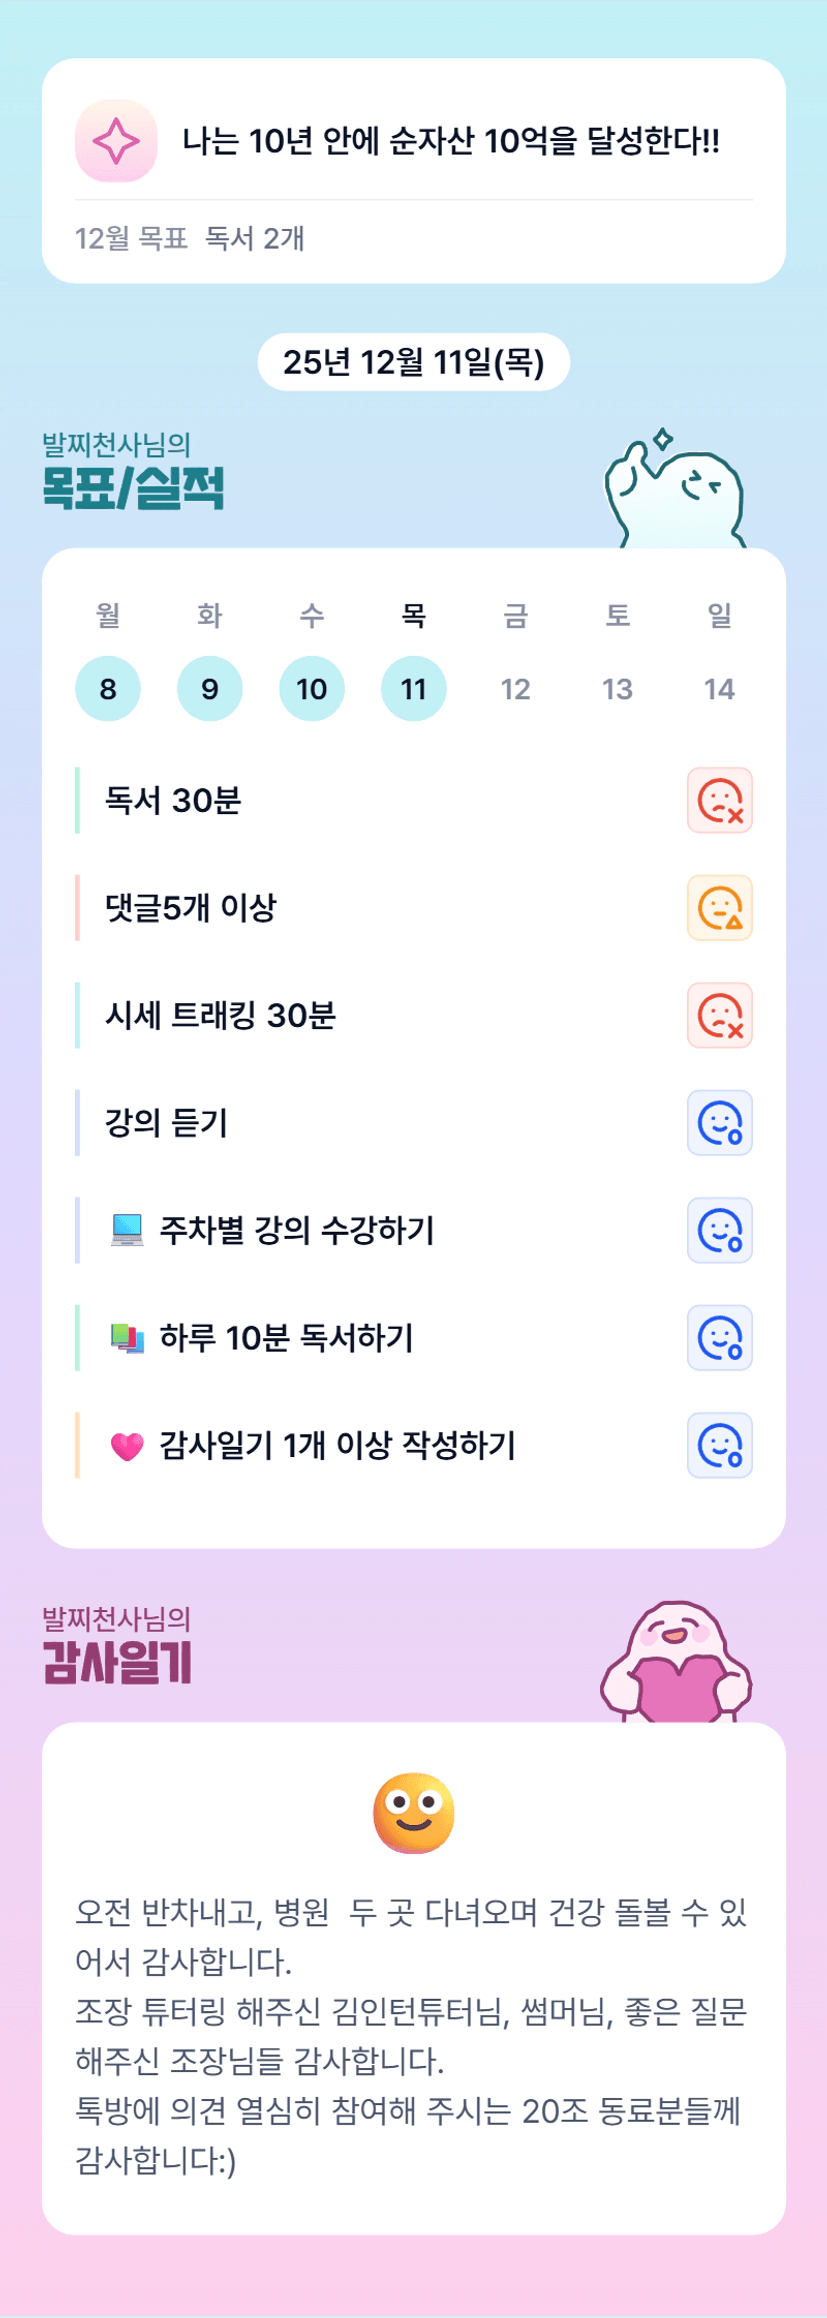Image resolution: width=827 pixels, height=2318 pixels.
Task: Click the blushing emoji in the gratitude diary
Action: [414, 1813]
